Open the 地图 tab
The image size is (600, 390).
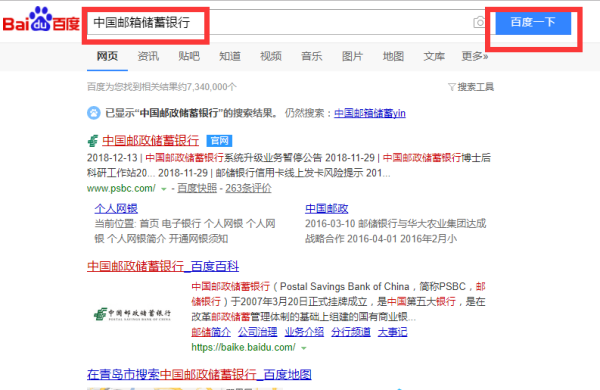393,56
